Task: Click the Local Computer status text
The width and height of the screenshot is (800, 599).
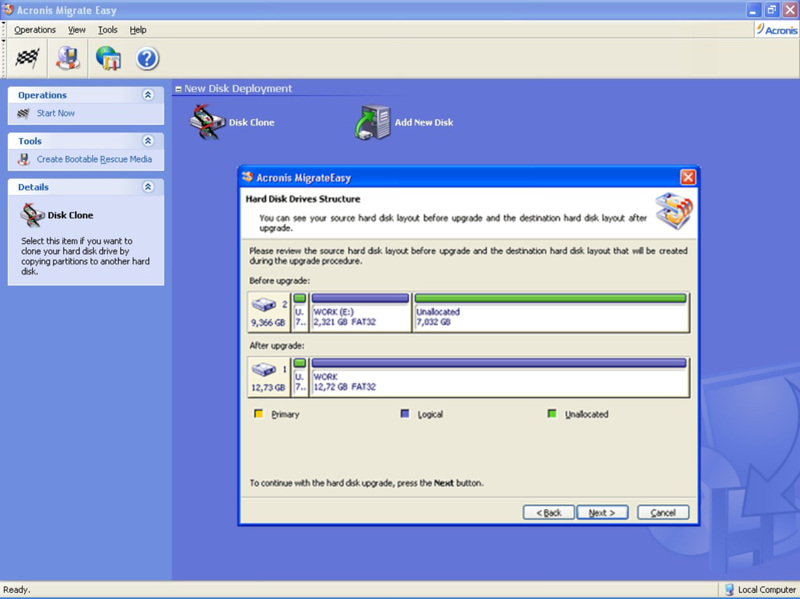Action: 767,590
